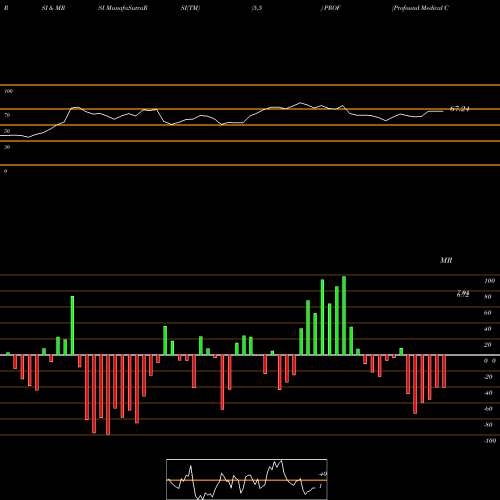Click the MR axis label 60
The image size is (500, 500).
coord(488,313)
